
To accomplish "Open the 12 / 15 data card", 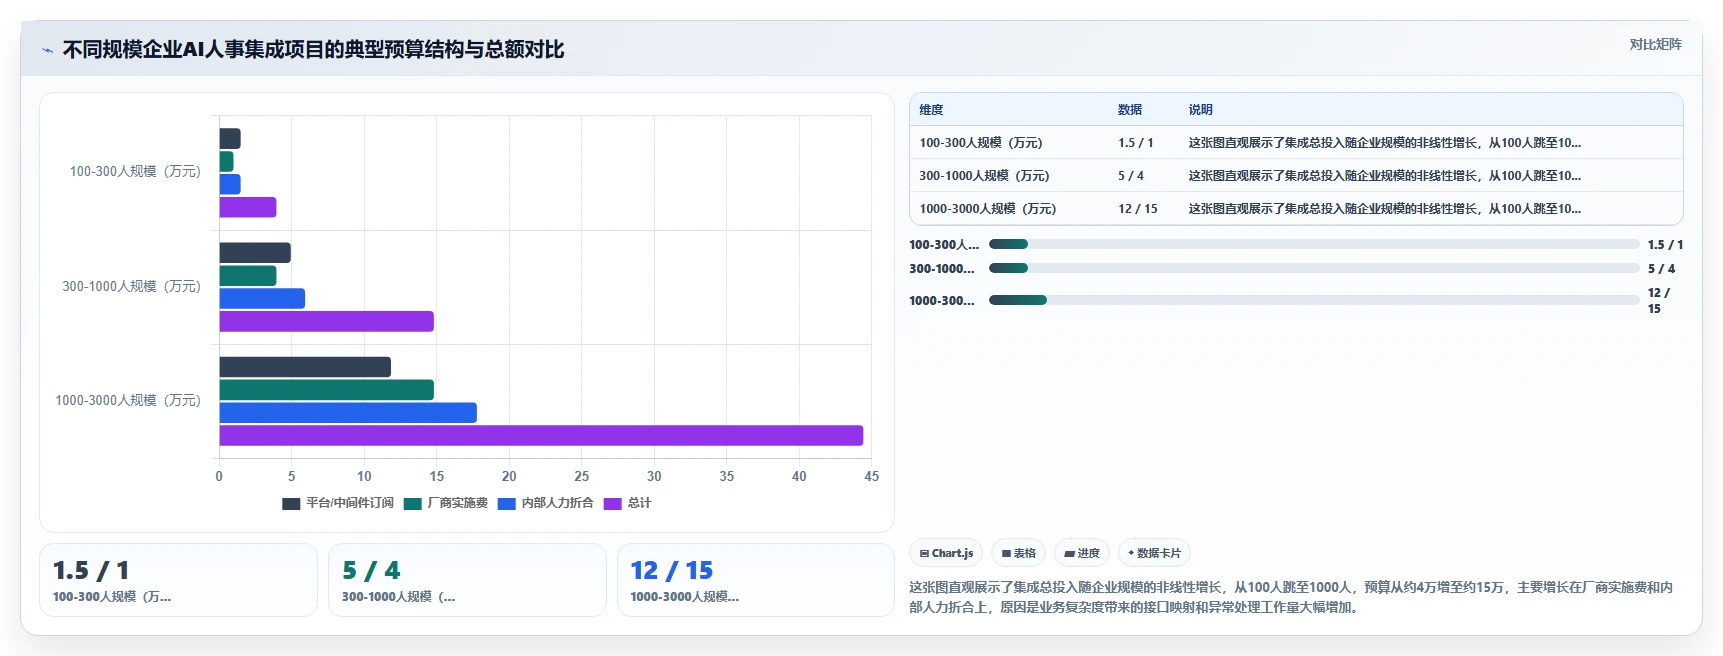I will click(756, 580).
